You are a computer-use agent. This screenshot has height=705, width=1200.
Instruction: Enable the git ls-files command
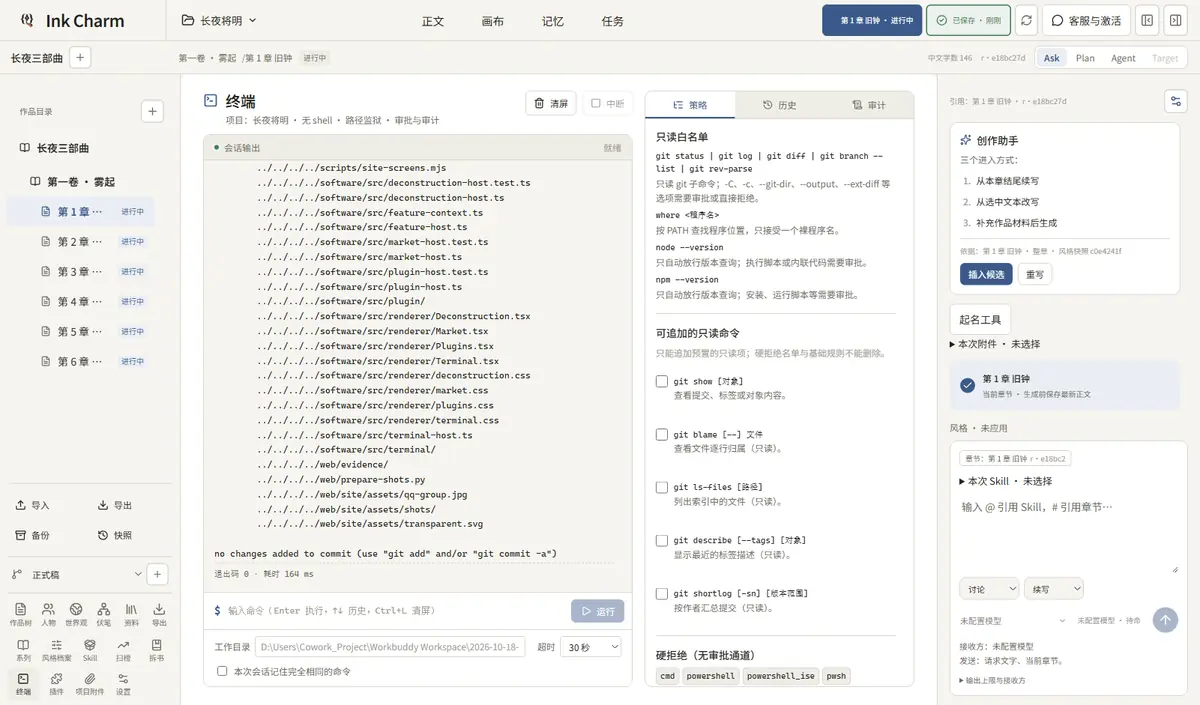[662, 487]
